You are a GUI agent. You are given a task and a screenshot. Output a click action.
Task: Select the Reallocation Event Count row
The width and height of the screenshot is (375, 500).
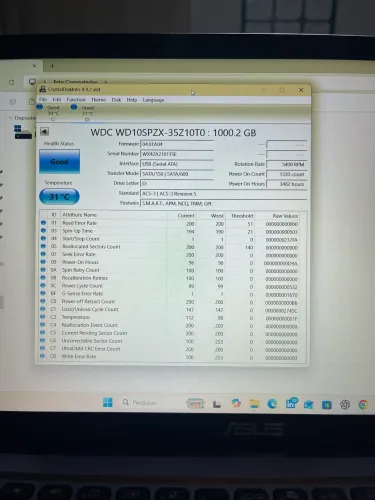169,325
